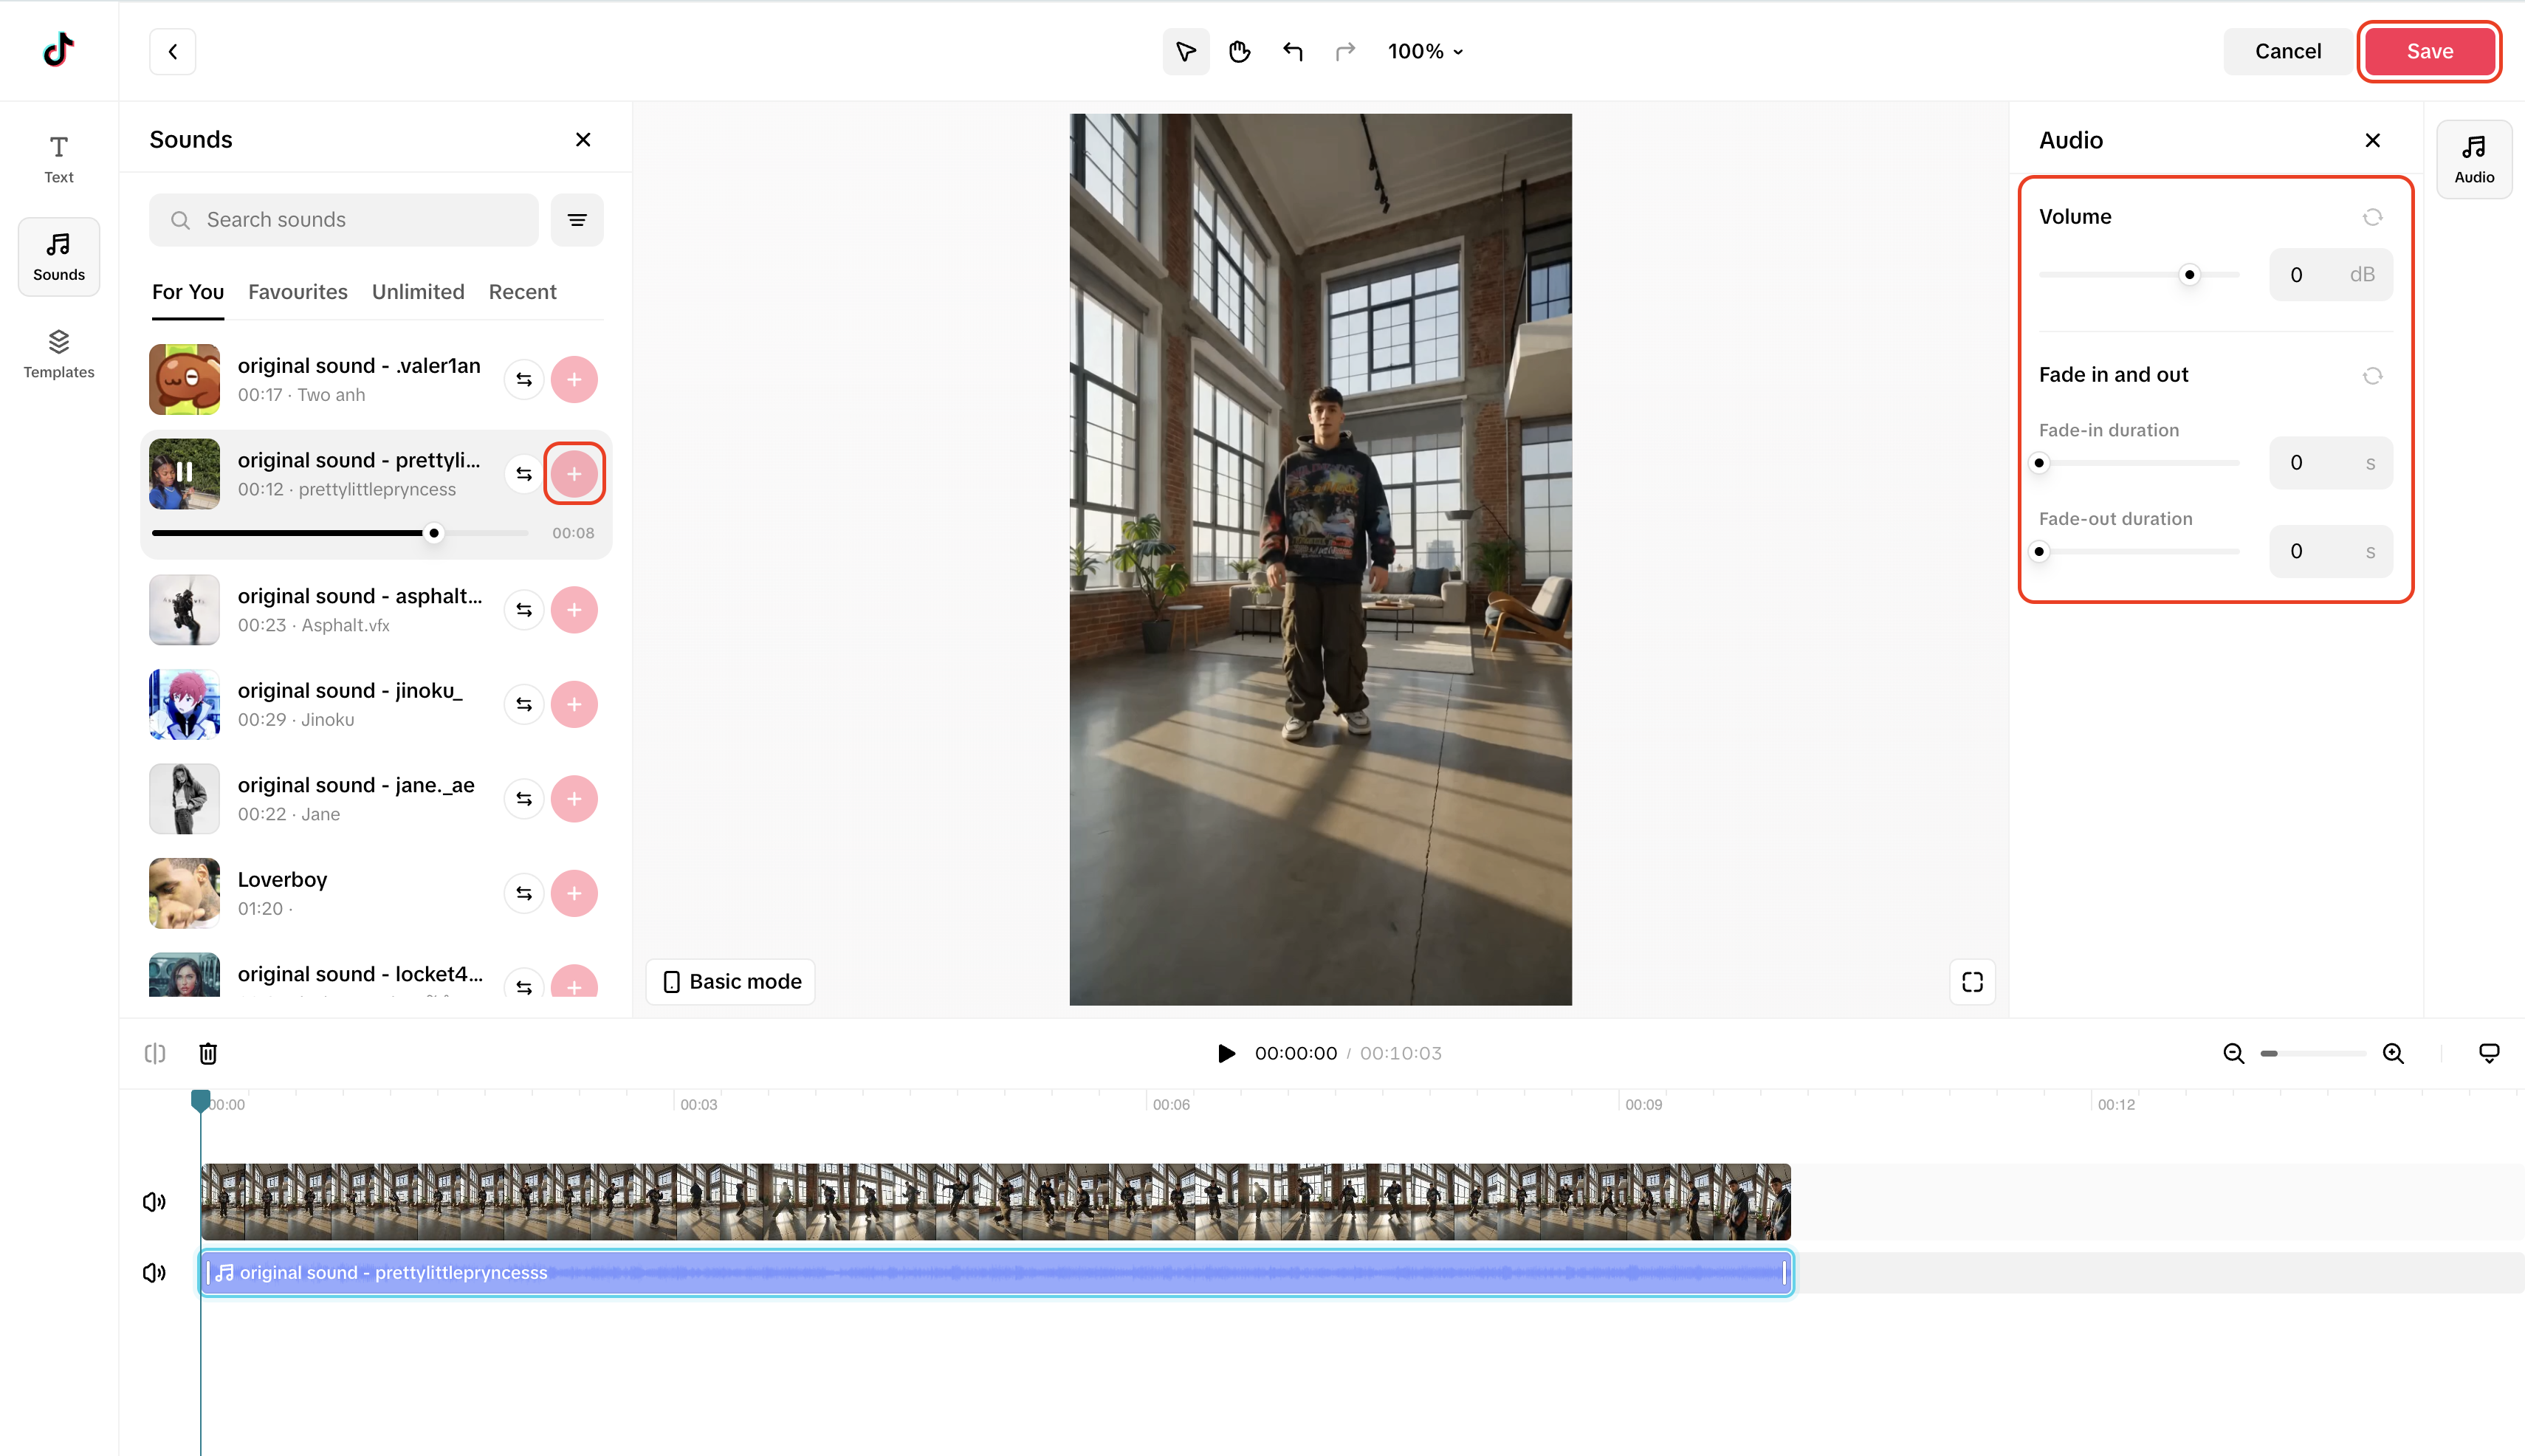Add jinoku_ sound to timeline
Image resolution: width=2525 pixels, height=1456 pixels.
(574, 705)
